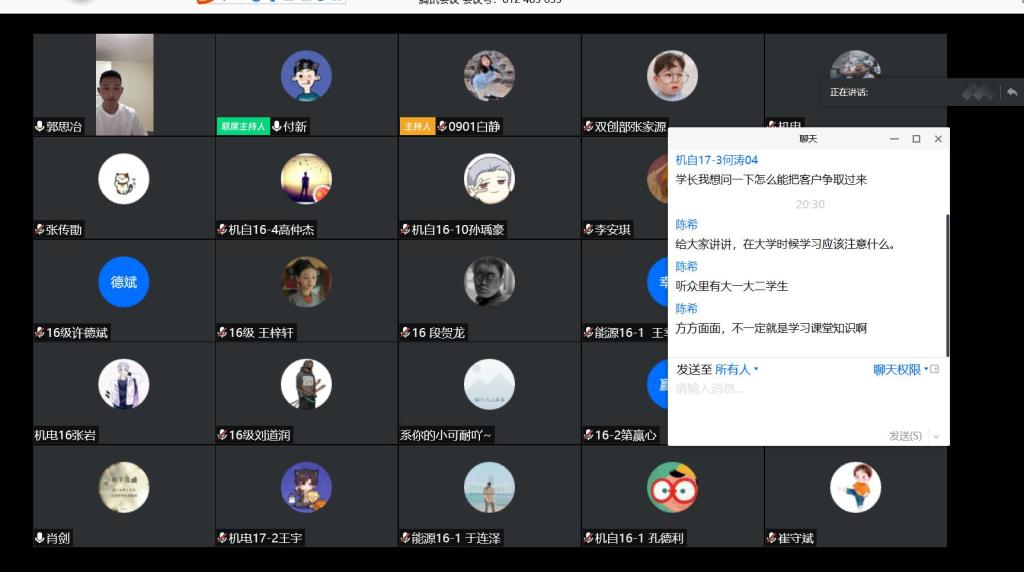Click the green 联席主持人 co-host badge

[x=243, y=127]
